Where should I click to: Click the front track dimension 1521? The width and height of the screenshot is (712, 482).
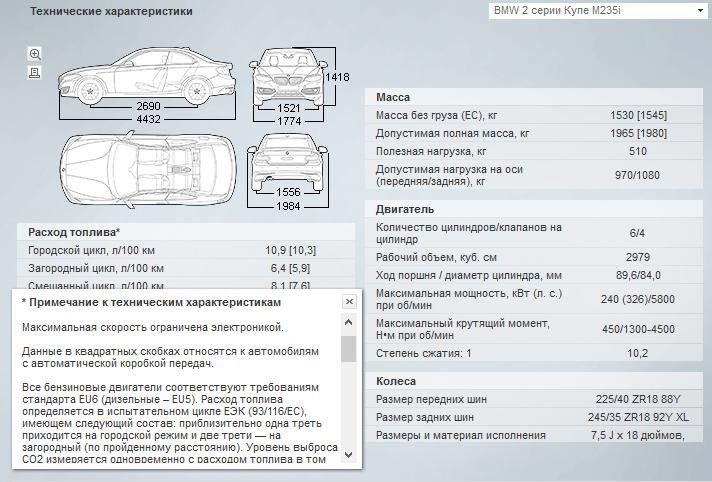click(x=289, y=108)
